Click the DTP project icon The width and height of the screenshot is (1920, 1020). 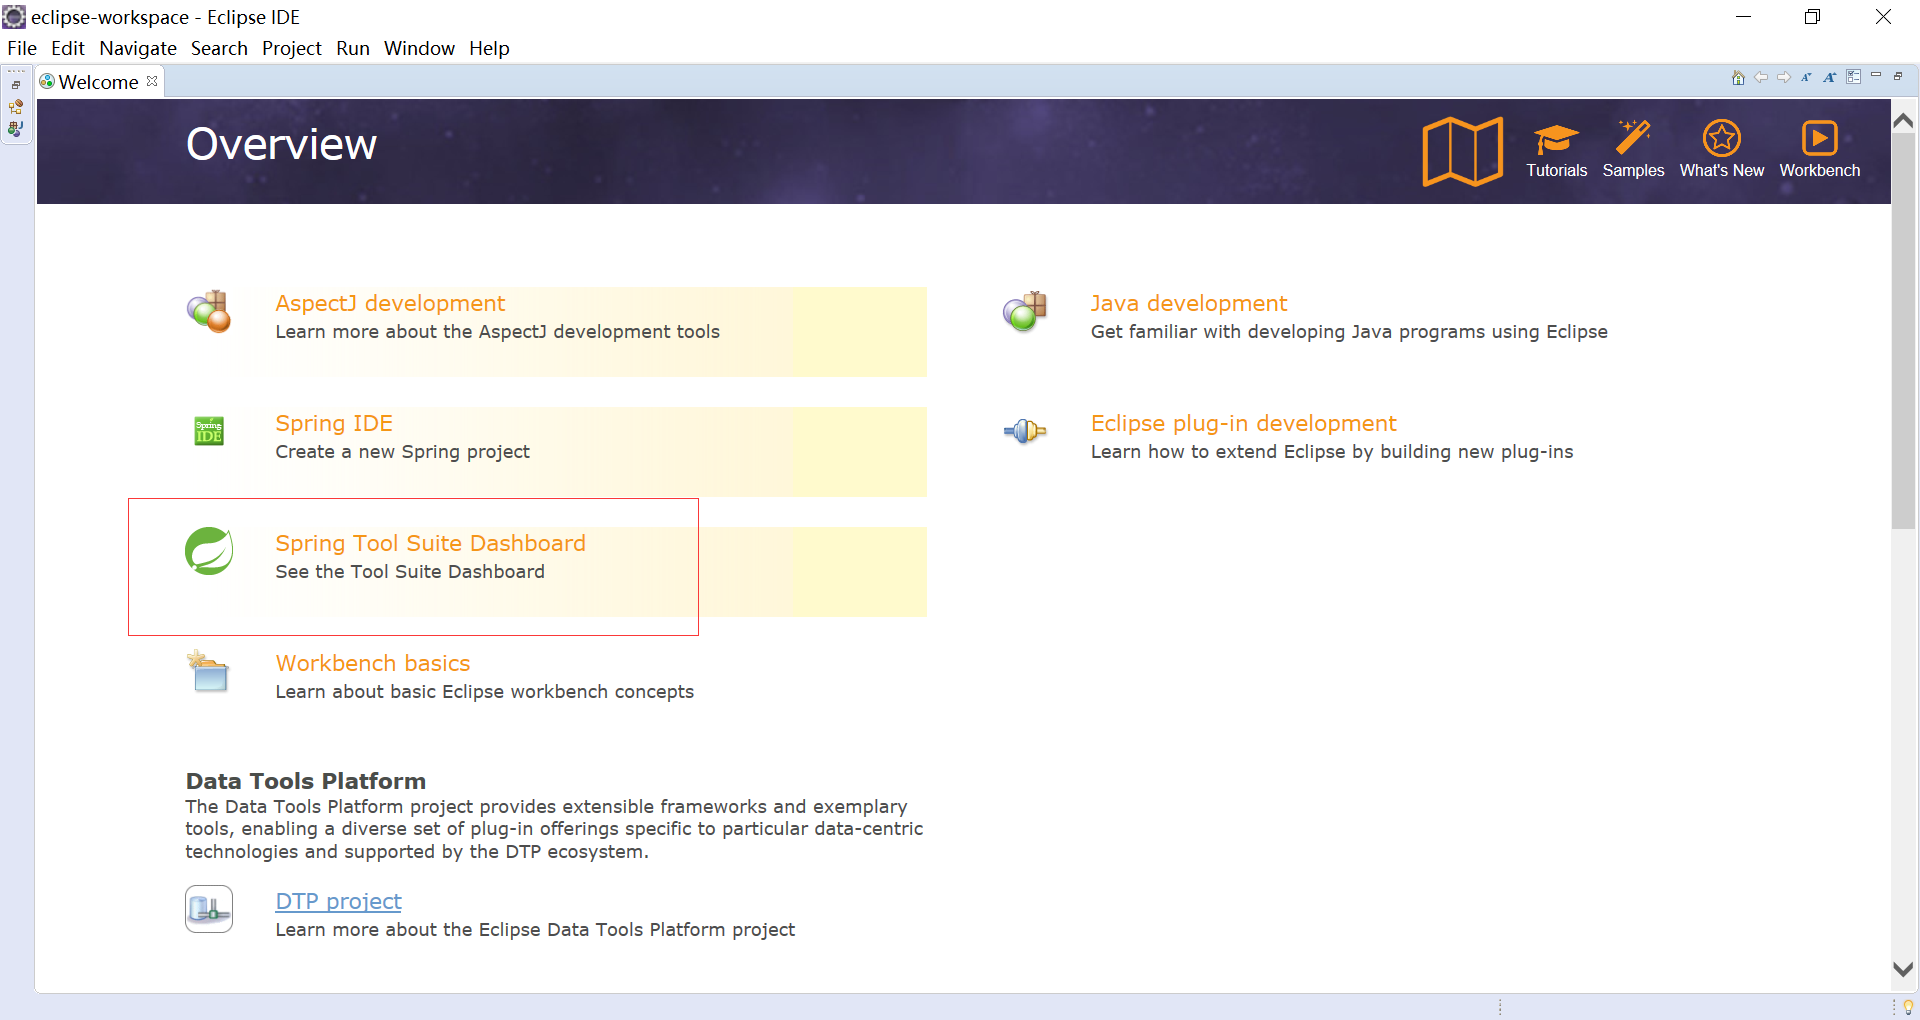pos(209,909)
